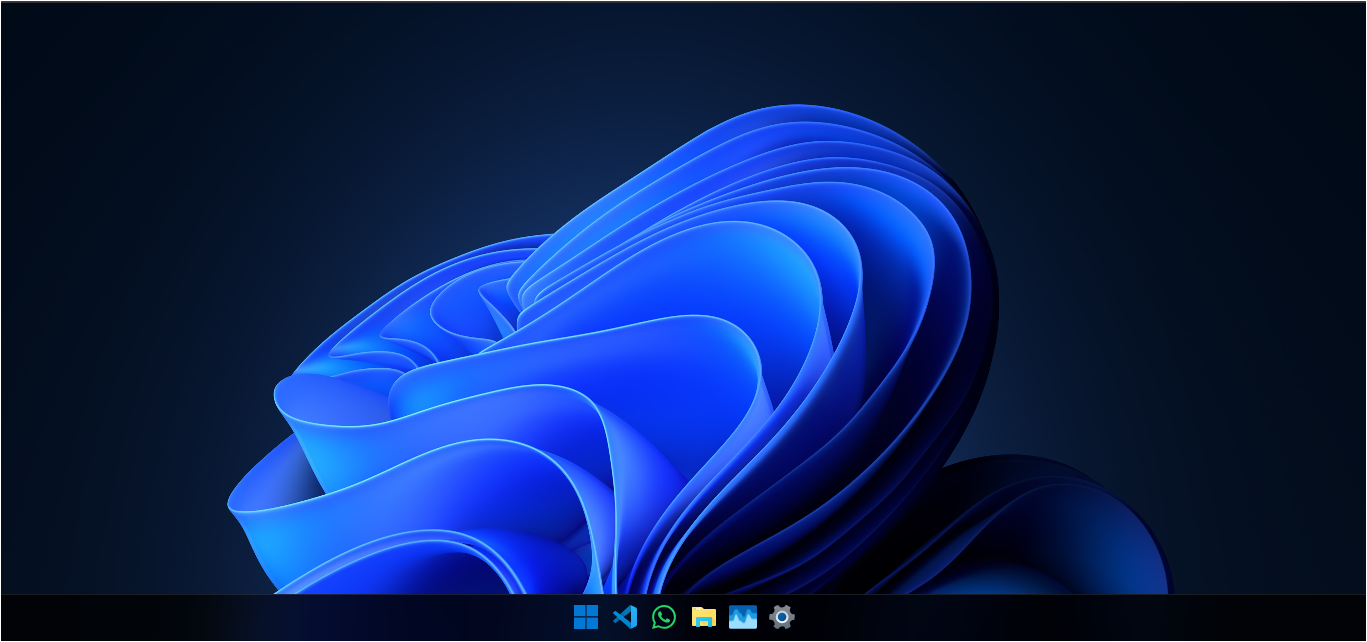
Task: Select the green phone-bubble chat icon
Action: (x=664, y=617)
